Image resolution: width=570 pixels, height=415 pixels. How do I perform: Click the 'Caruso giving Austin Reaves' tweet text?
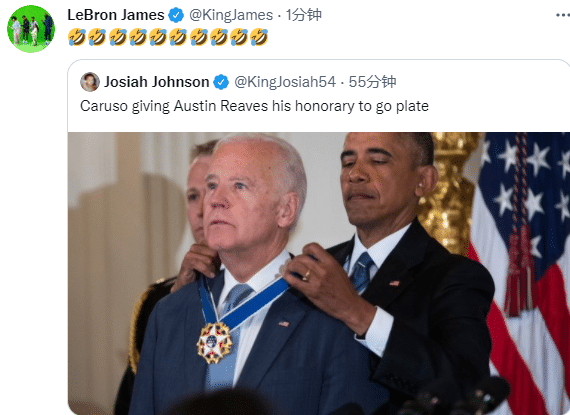(x=254, y=106)
